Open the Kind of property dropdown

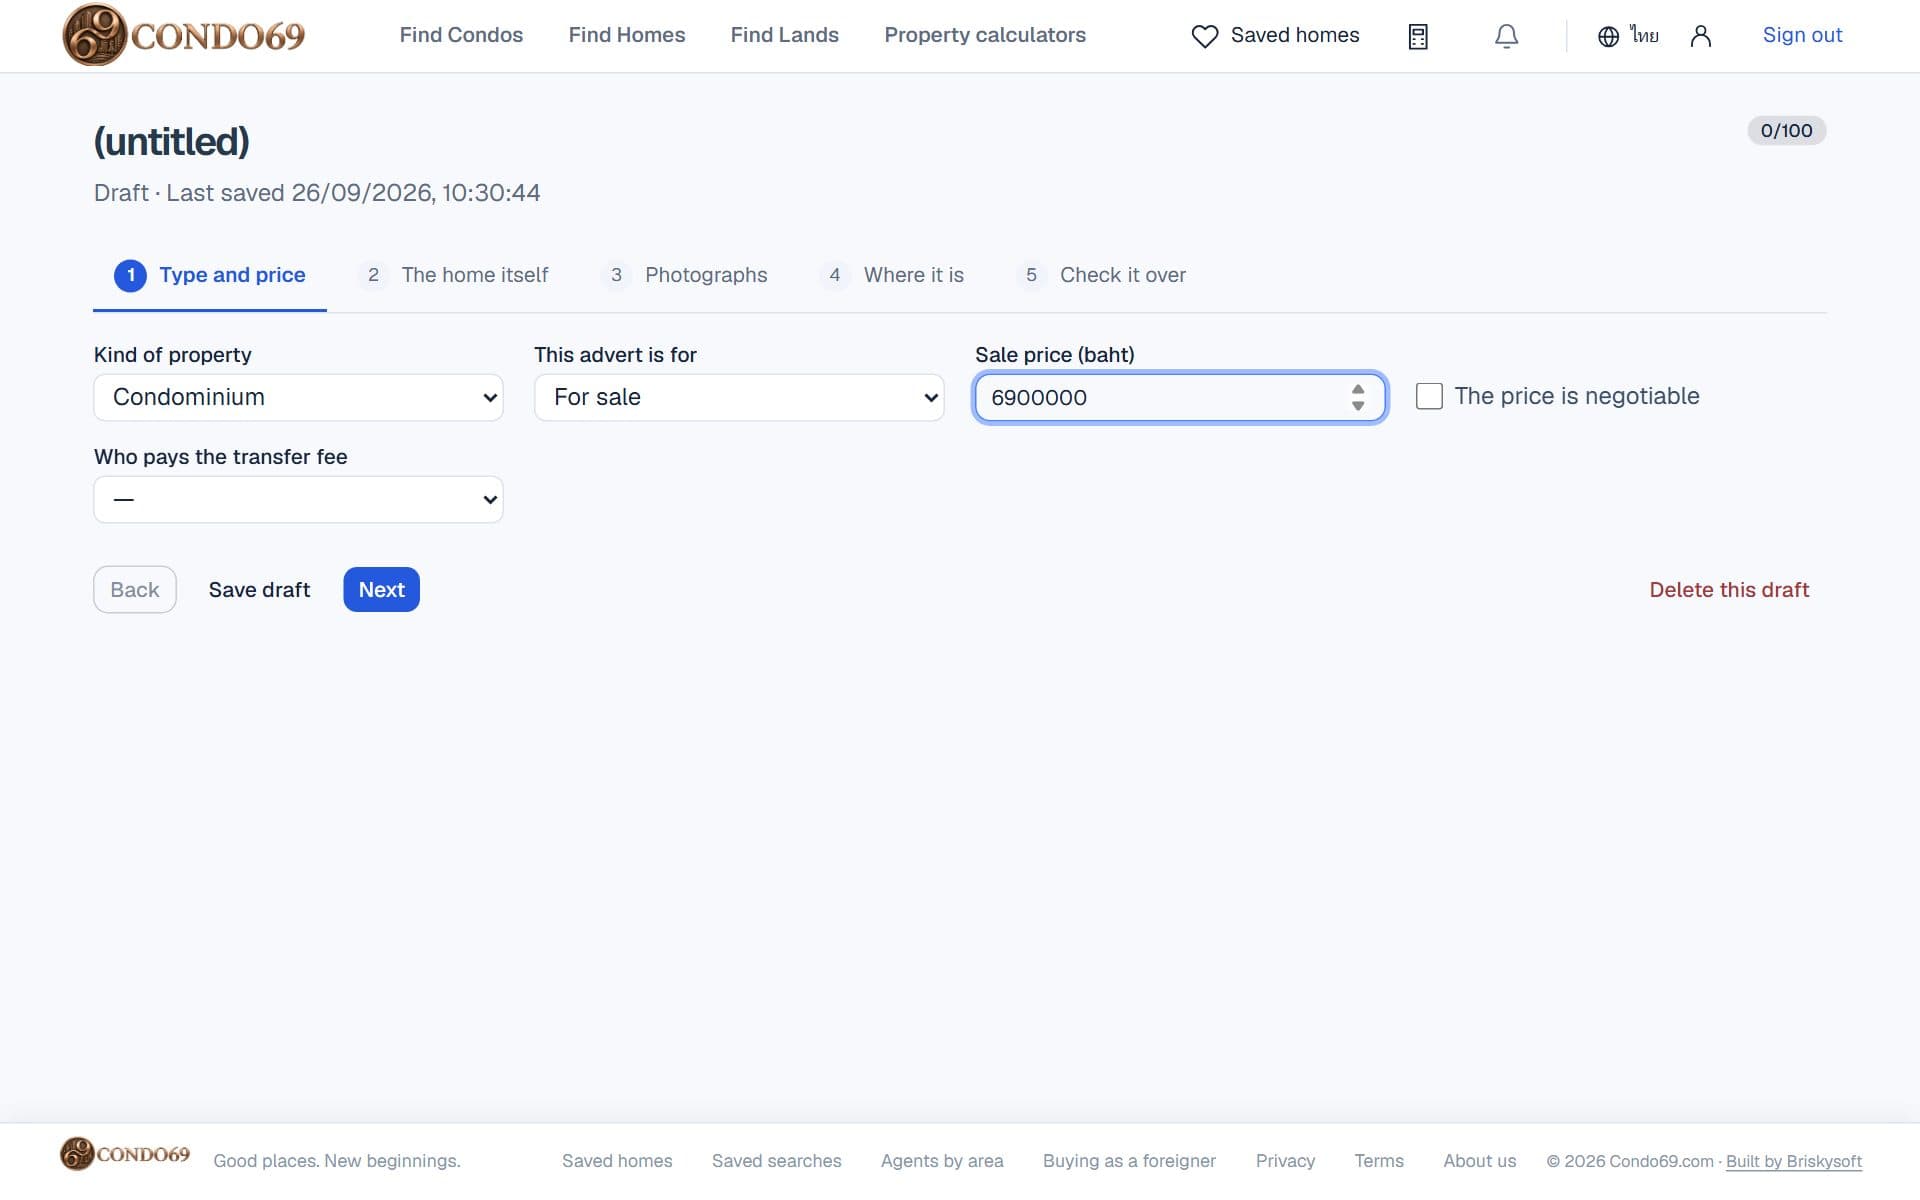tap(298, 397)
